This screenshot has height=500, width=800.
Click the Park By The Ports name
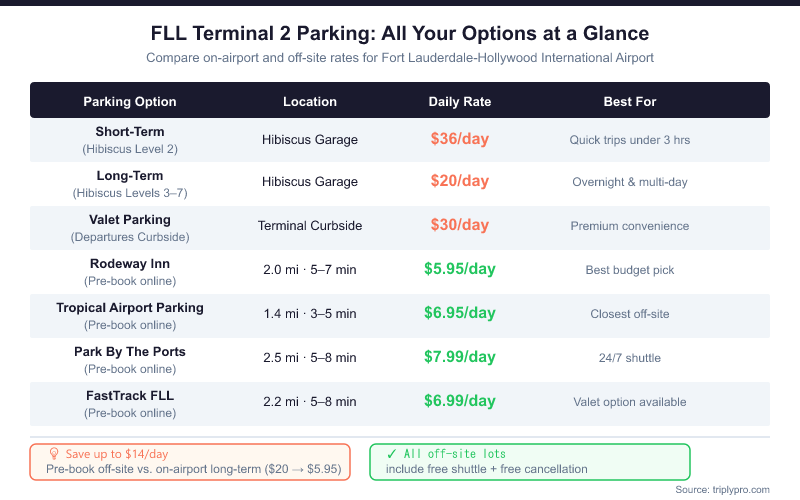click(x=130, y=351)
